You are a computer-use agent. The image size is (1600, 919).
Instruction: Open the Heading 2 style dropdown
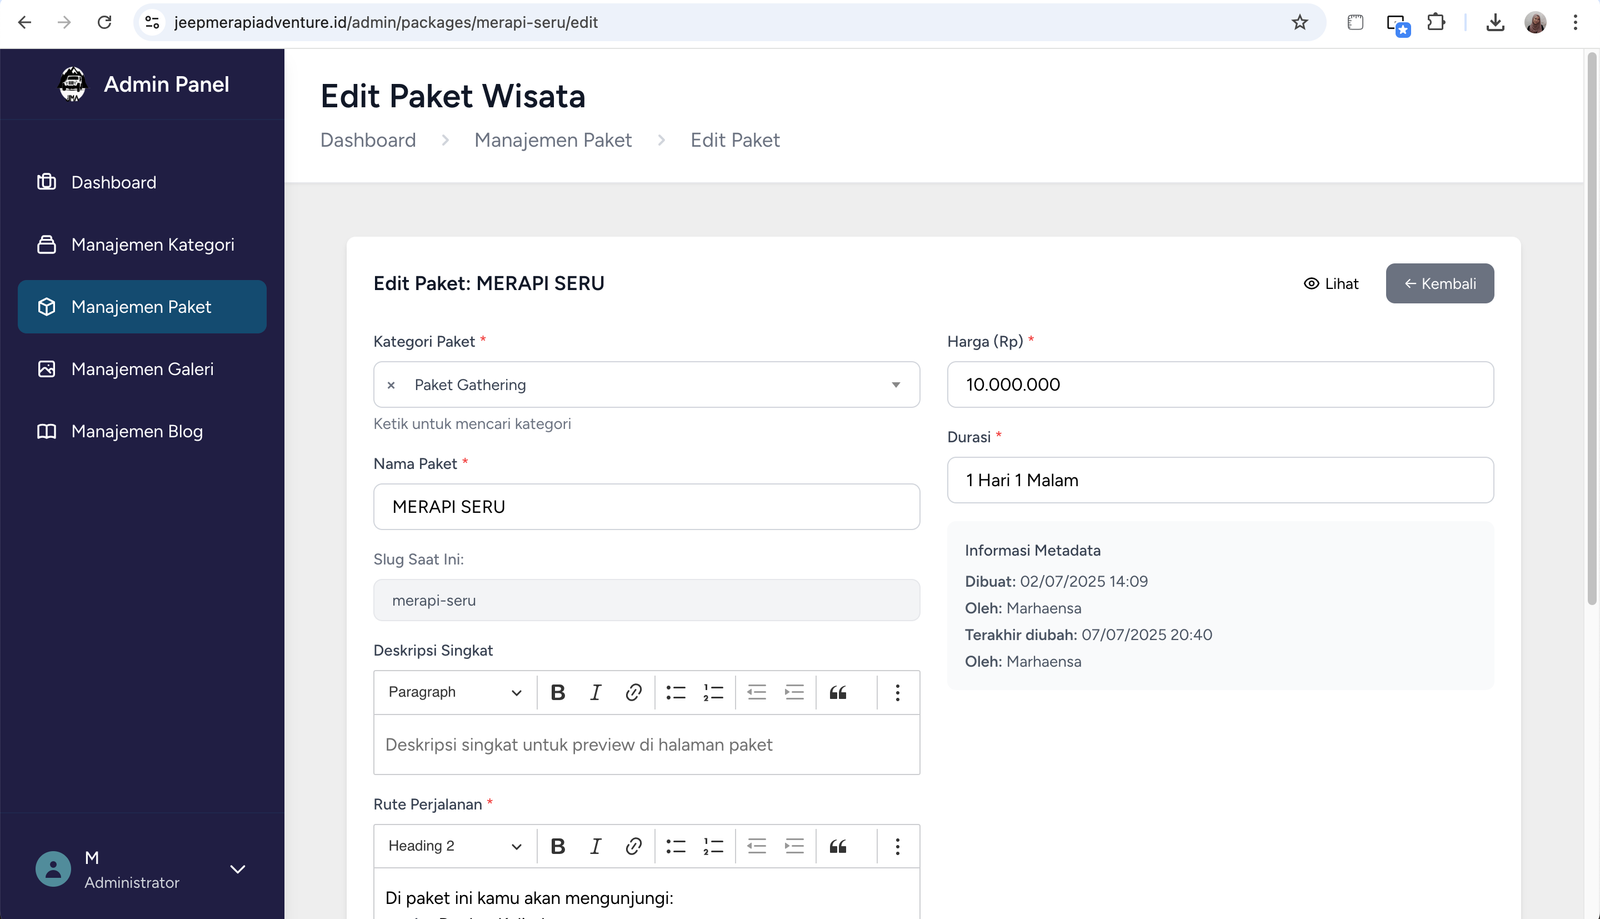[x=455, y=846]
